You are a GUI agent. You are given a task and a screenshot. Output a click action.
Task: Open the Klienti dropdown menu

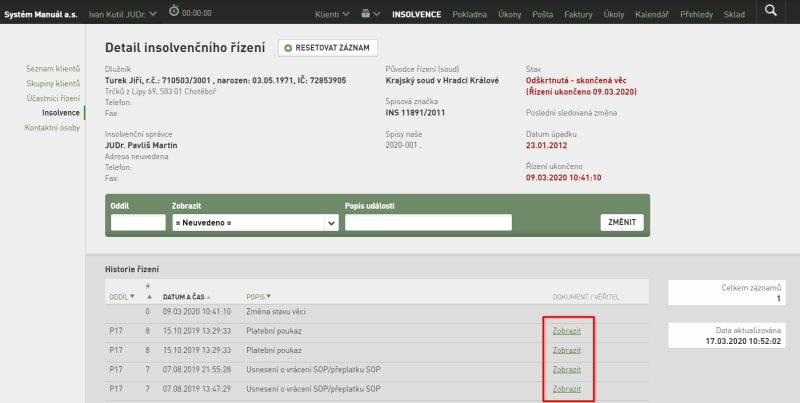332,14
